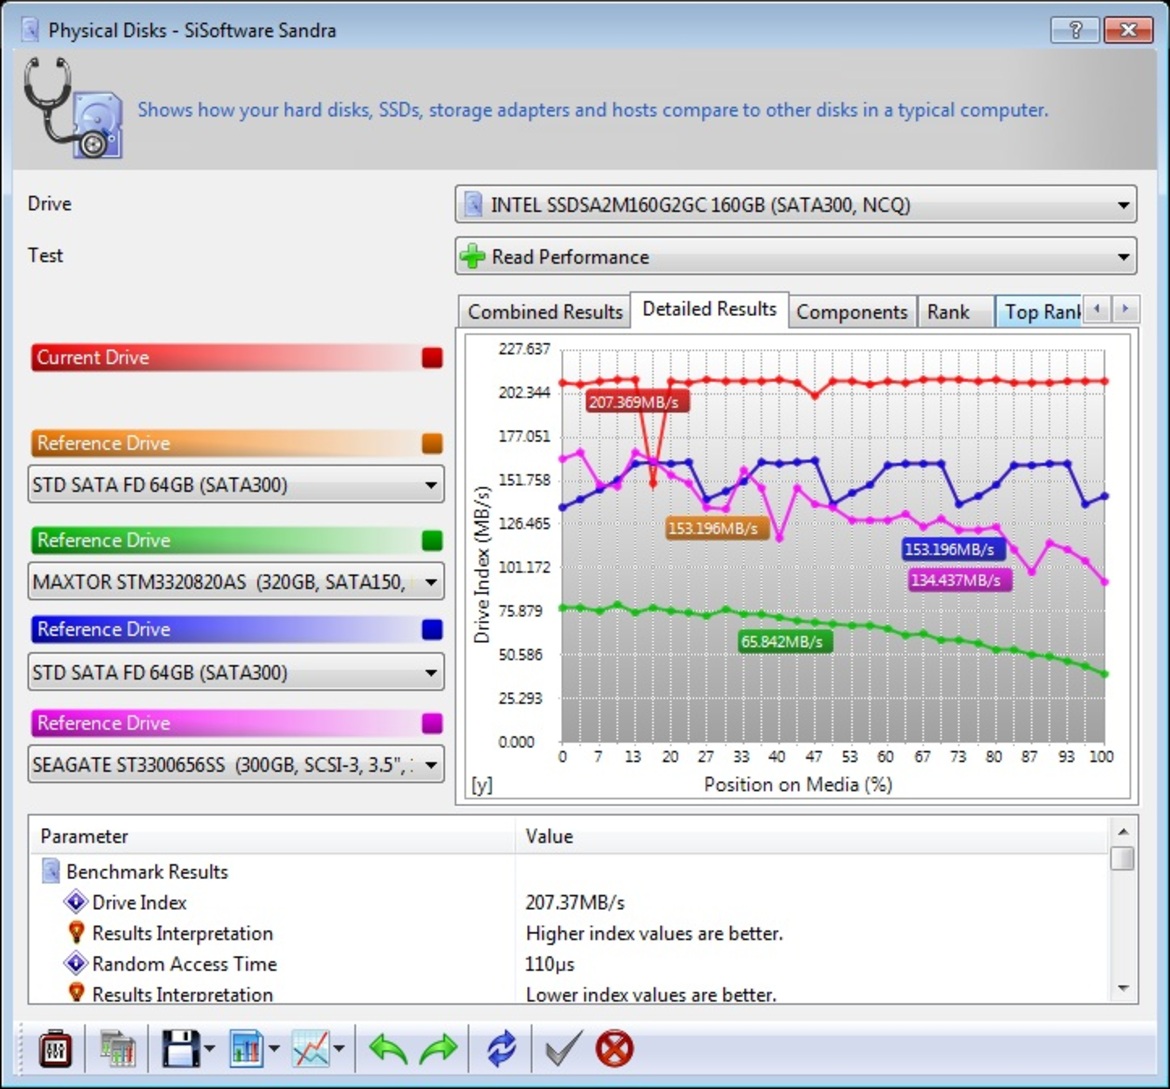Viewport: 1170px width, 1089px height.
Task: Click the Value column header
Action: tap(811, 836)
